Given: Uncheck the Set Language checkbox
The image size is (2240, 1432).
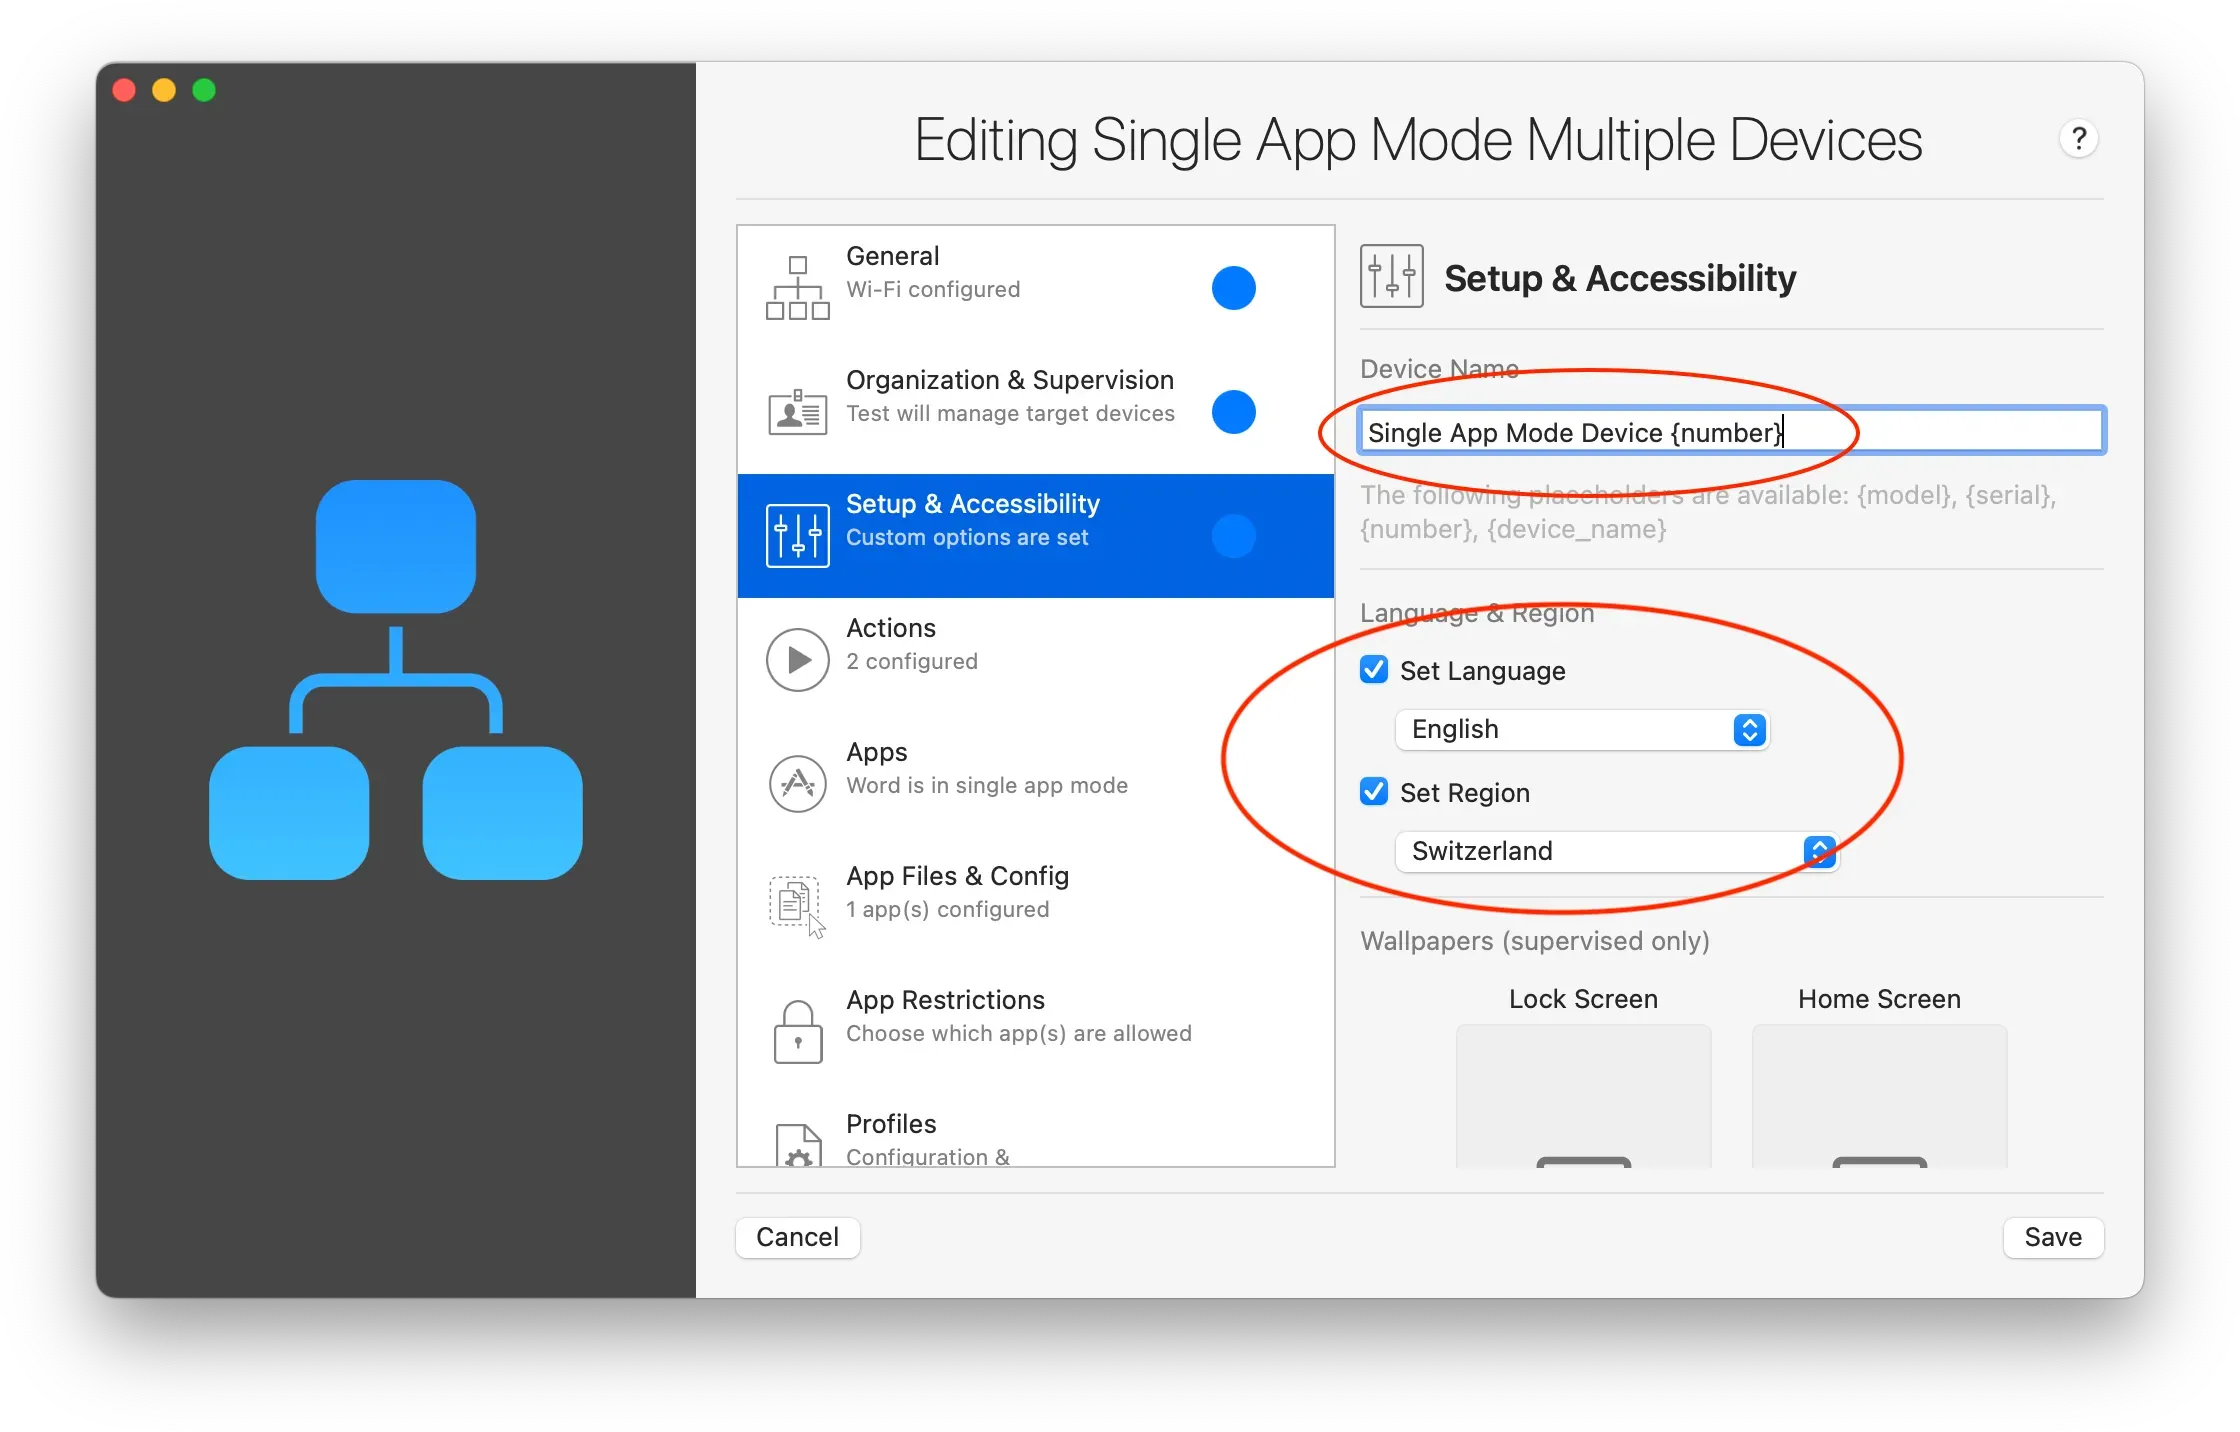Looking at the screenshot, I should [1374, 670].
